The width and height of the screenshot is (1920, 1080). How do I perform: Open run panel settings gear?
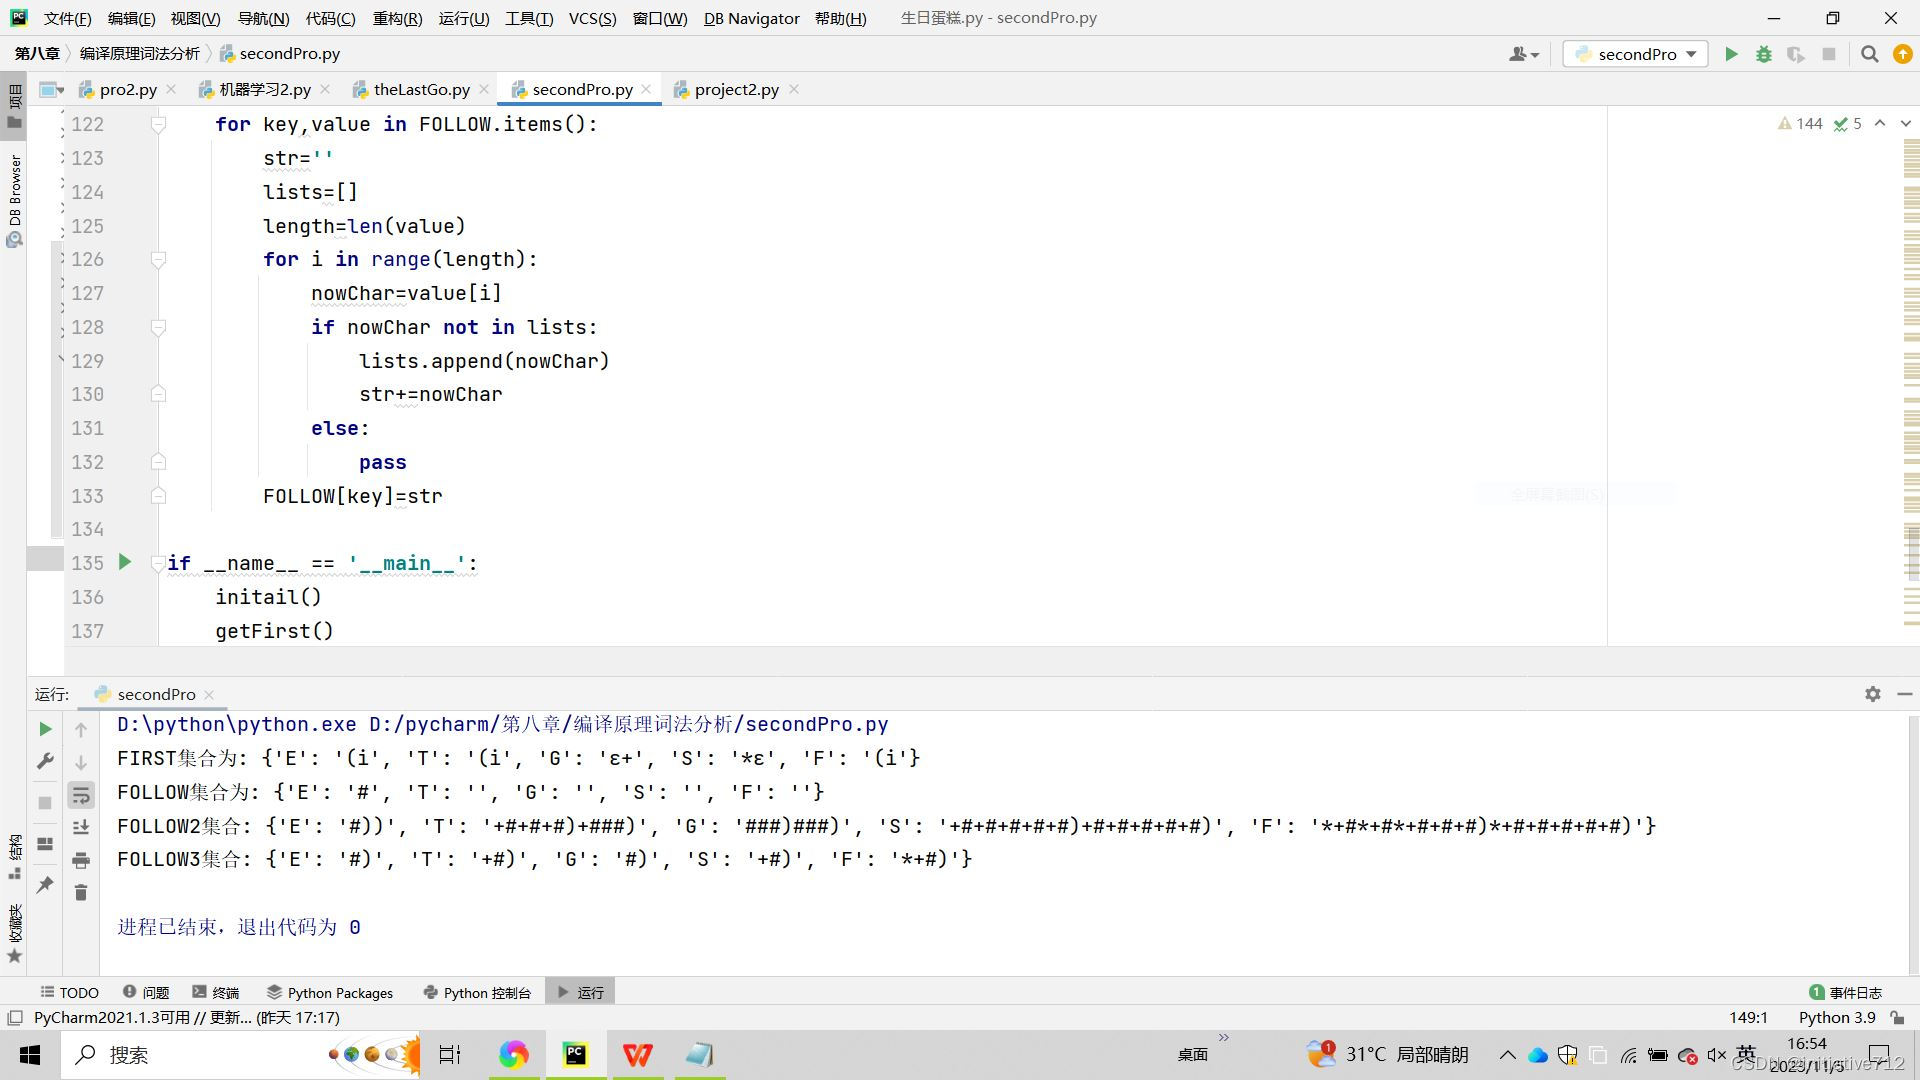pos(1872,693)
